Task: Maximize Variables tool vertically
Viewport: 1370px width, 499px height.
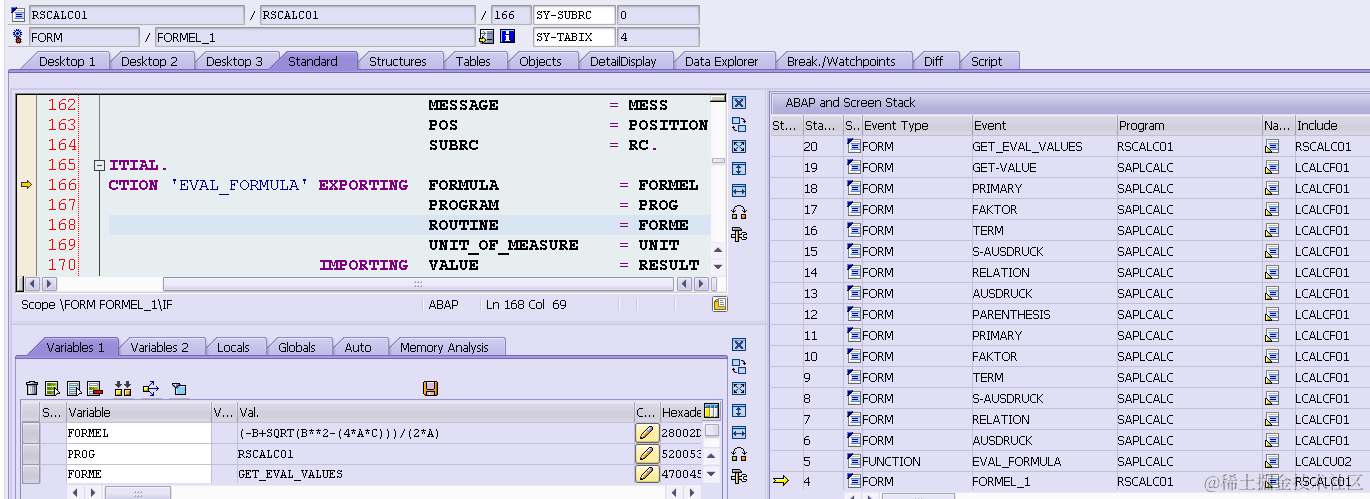Action: [739, 411]
